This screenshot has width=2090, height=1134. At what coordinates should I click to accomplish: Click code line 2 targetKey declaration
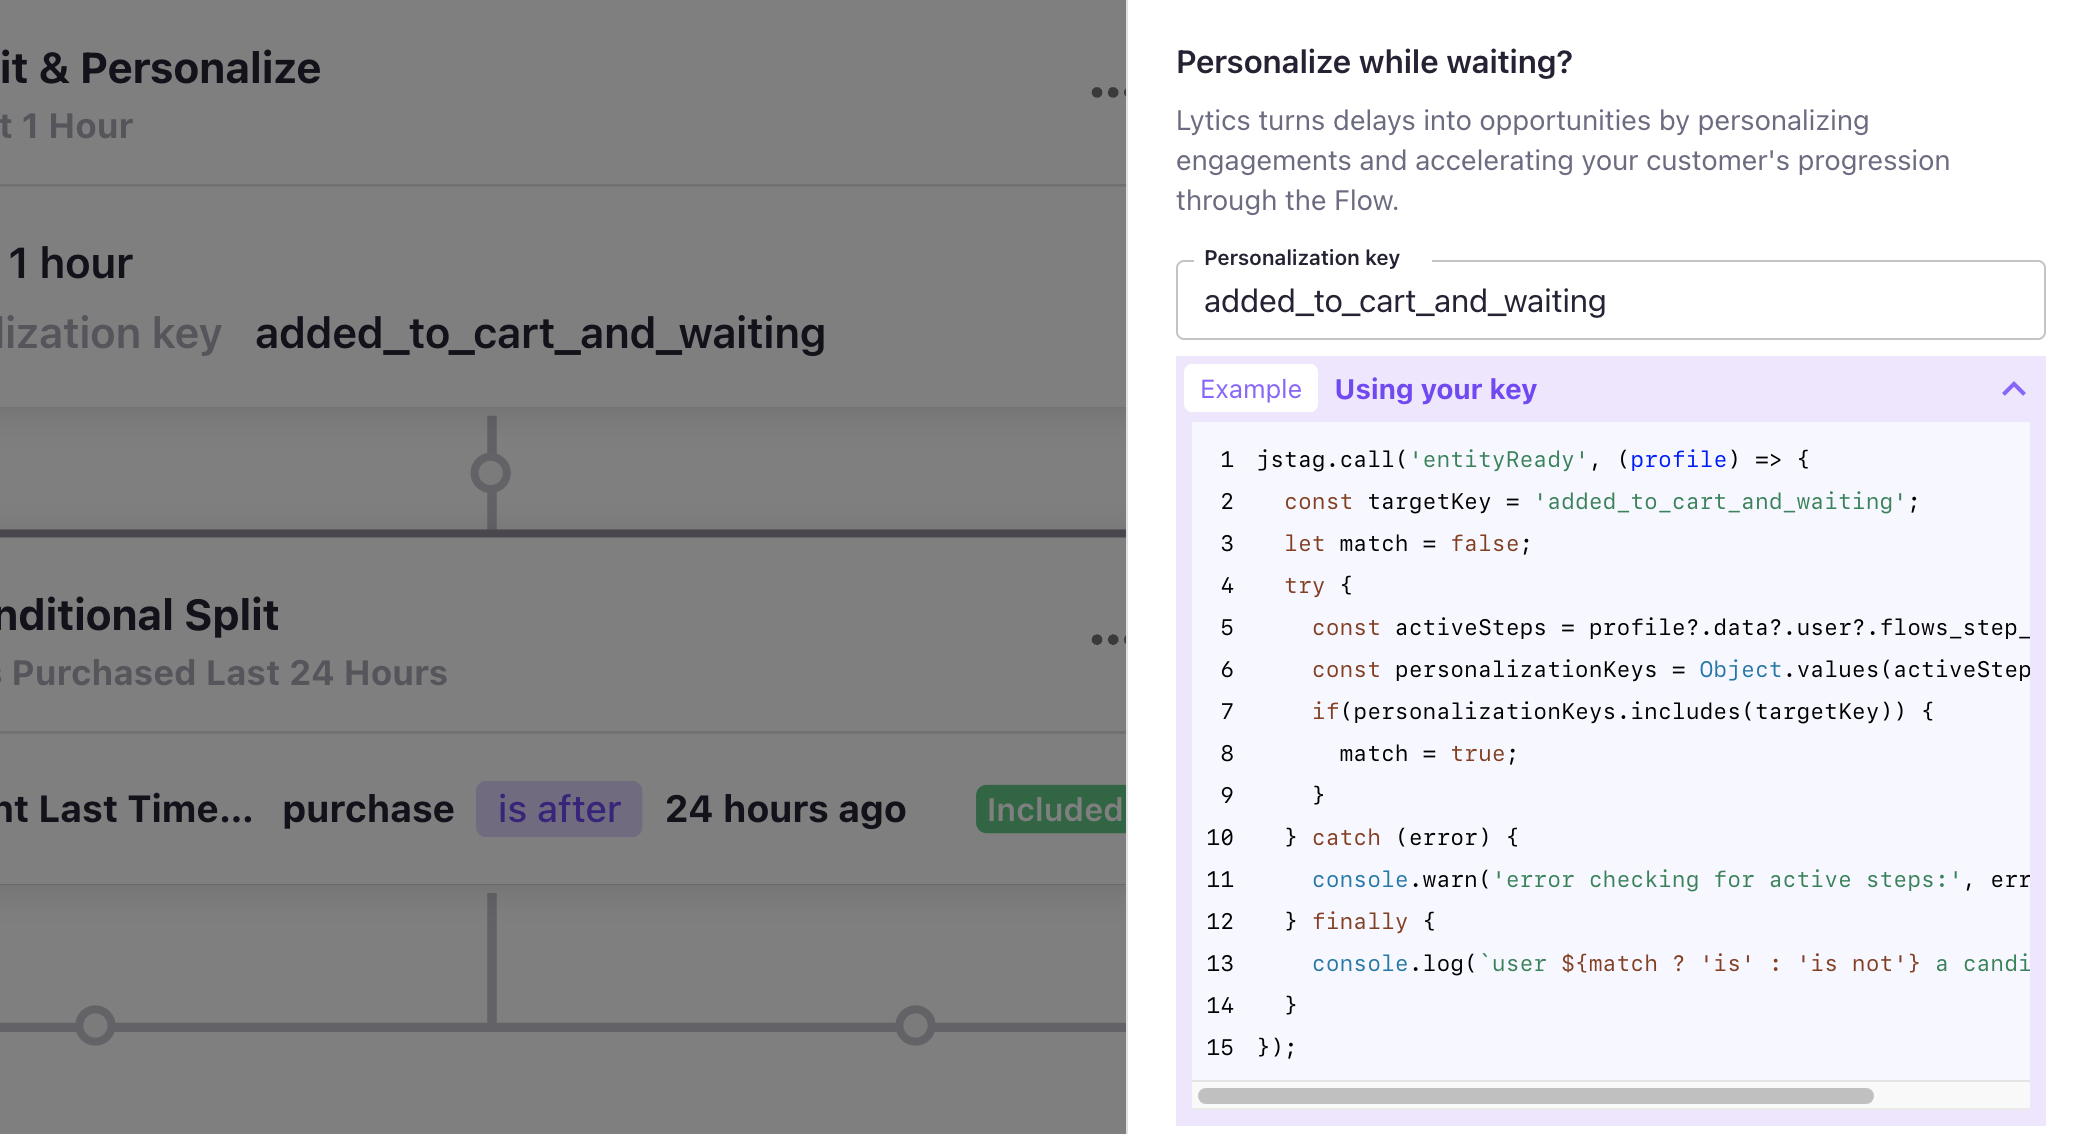[x=1600, y=502]
